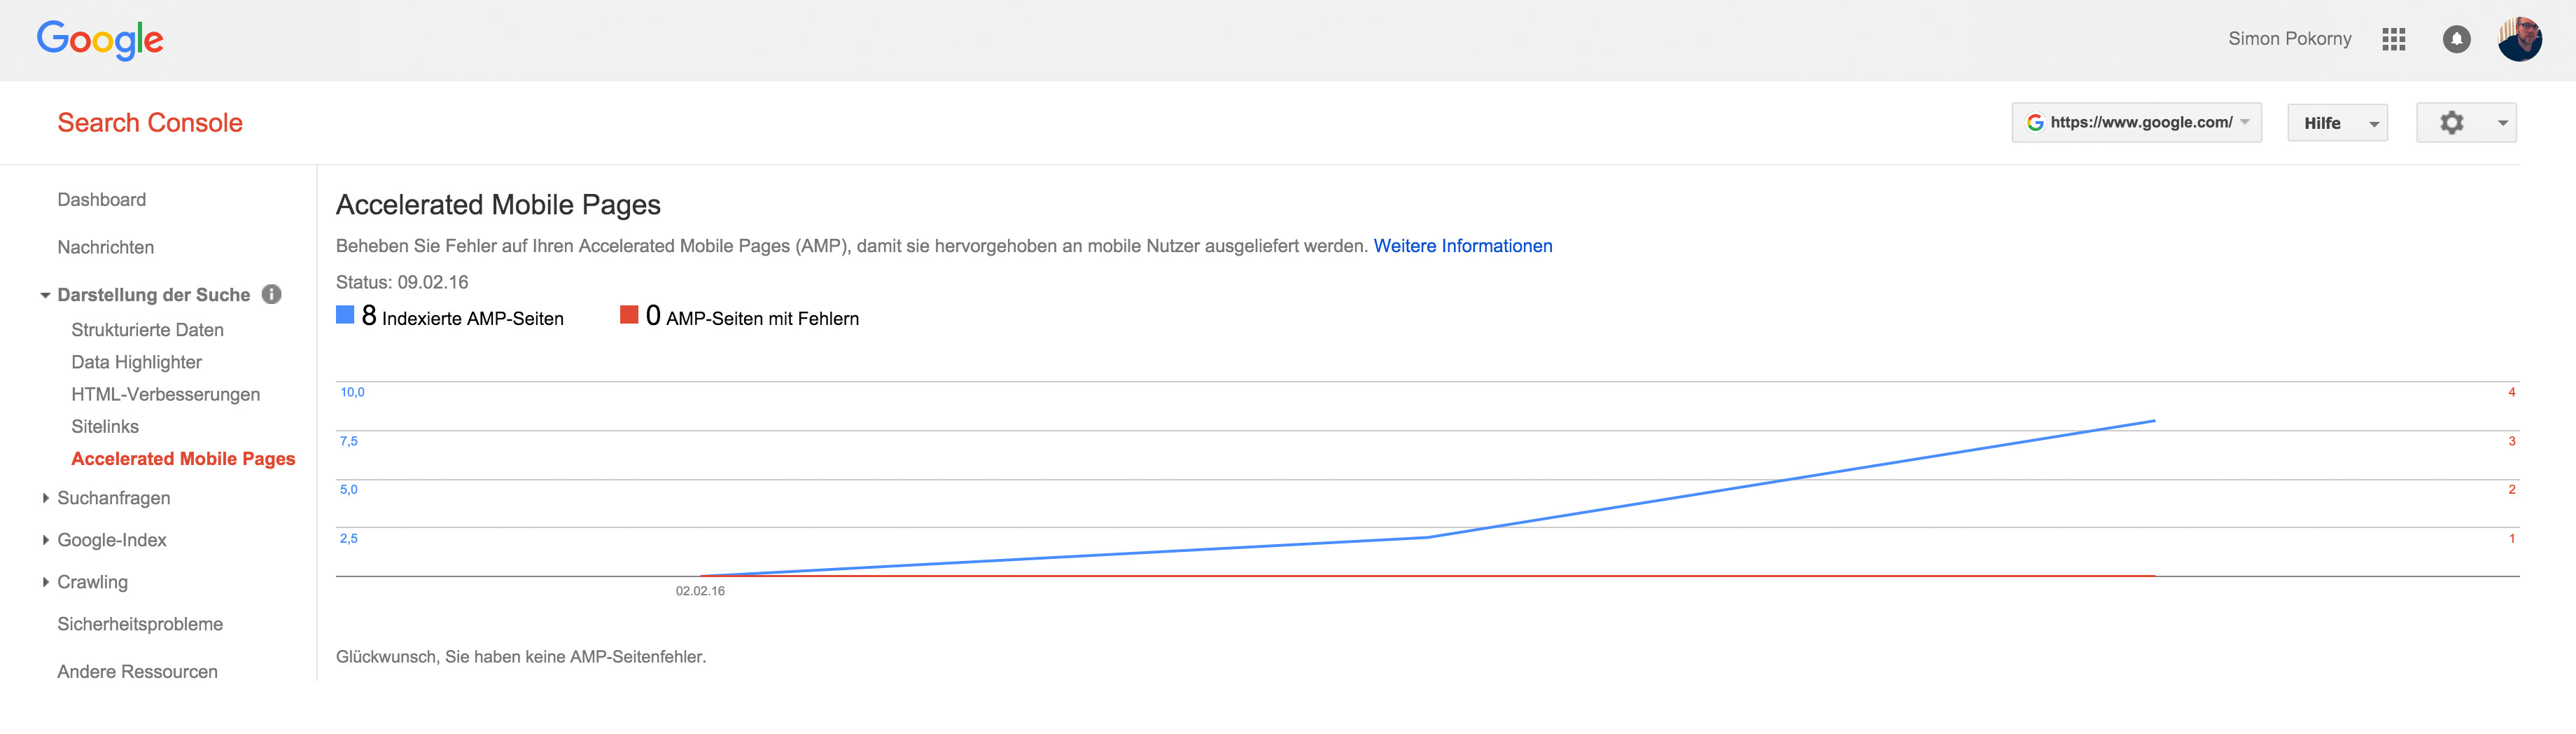The width and height of the screenshot is (2576, 734).
Task: Open Sitelinks
Action: click(105, 427)
